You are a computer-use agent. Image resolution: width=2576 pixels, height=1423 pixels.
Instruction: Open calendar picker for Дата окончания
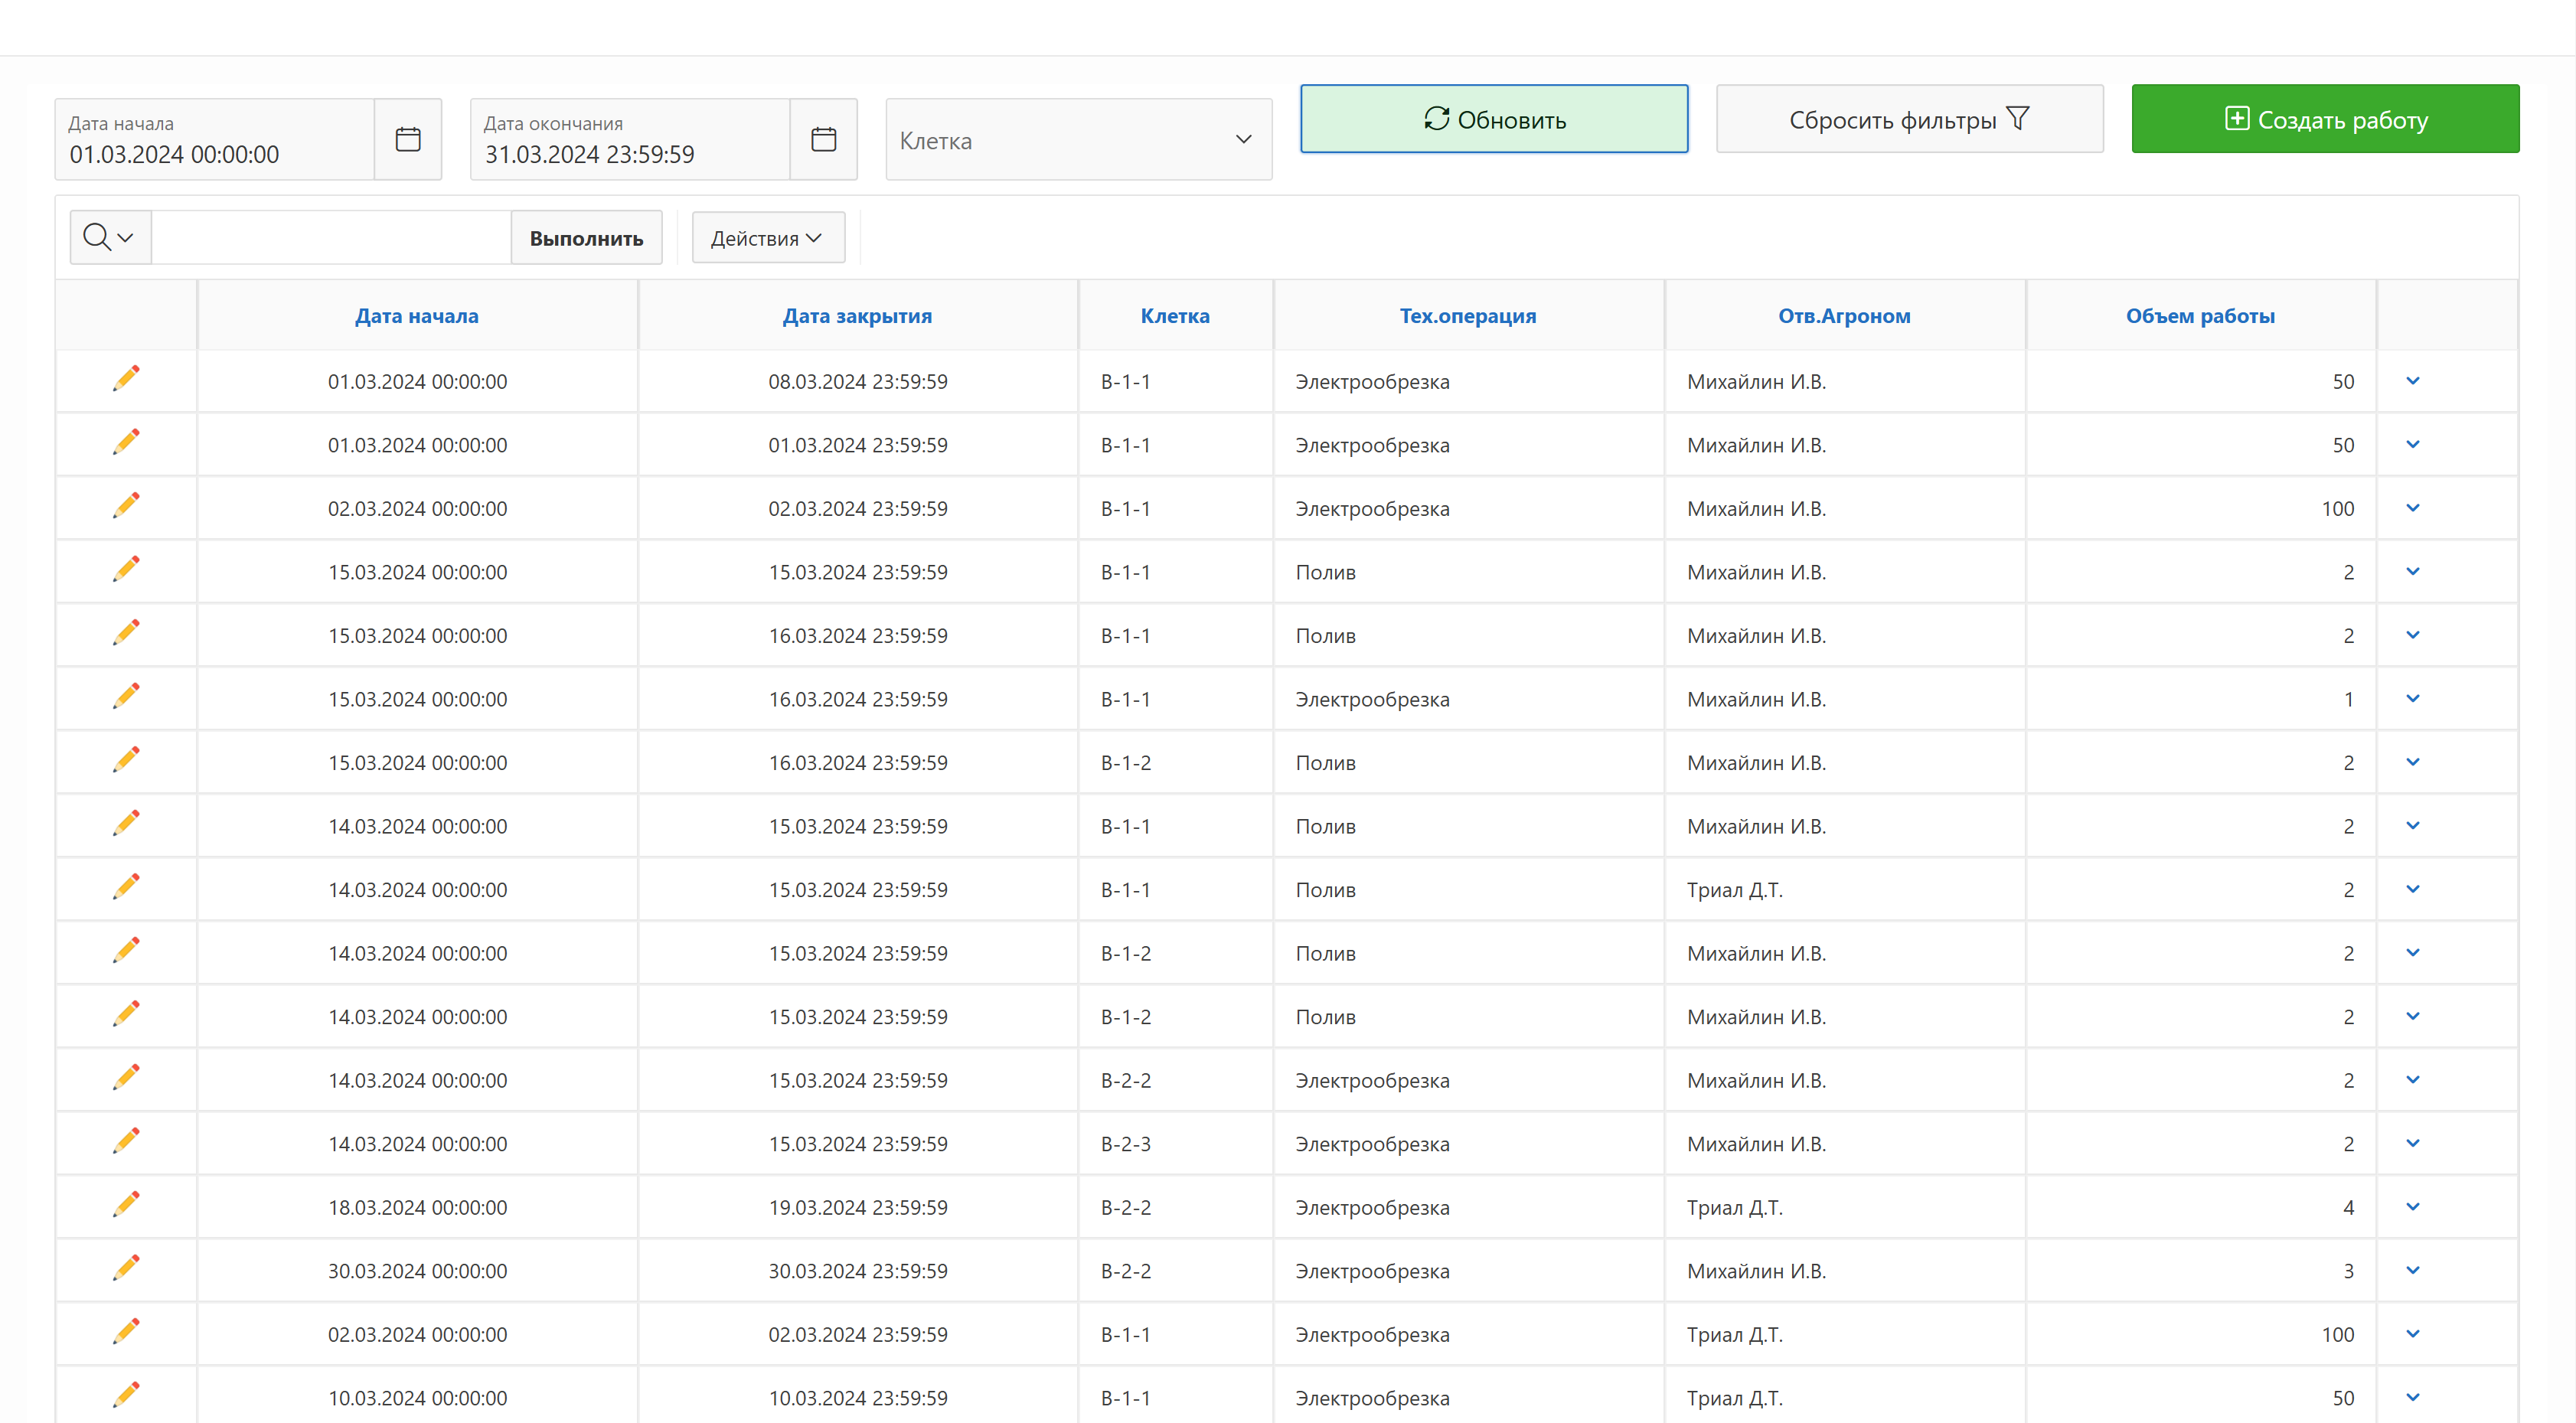[x=823, y=139]
